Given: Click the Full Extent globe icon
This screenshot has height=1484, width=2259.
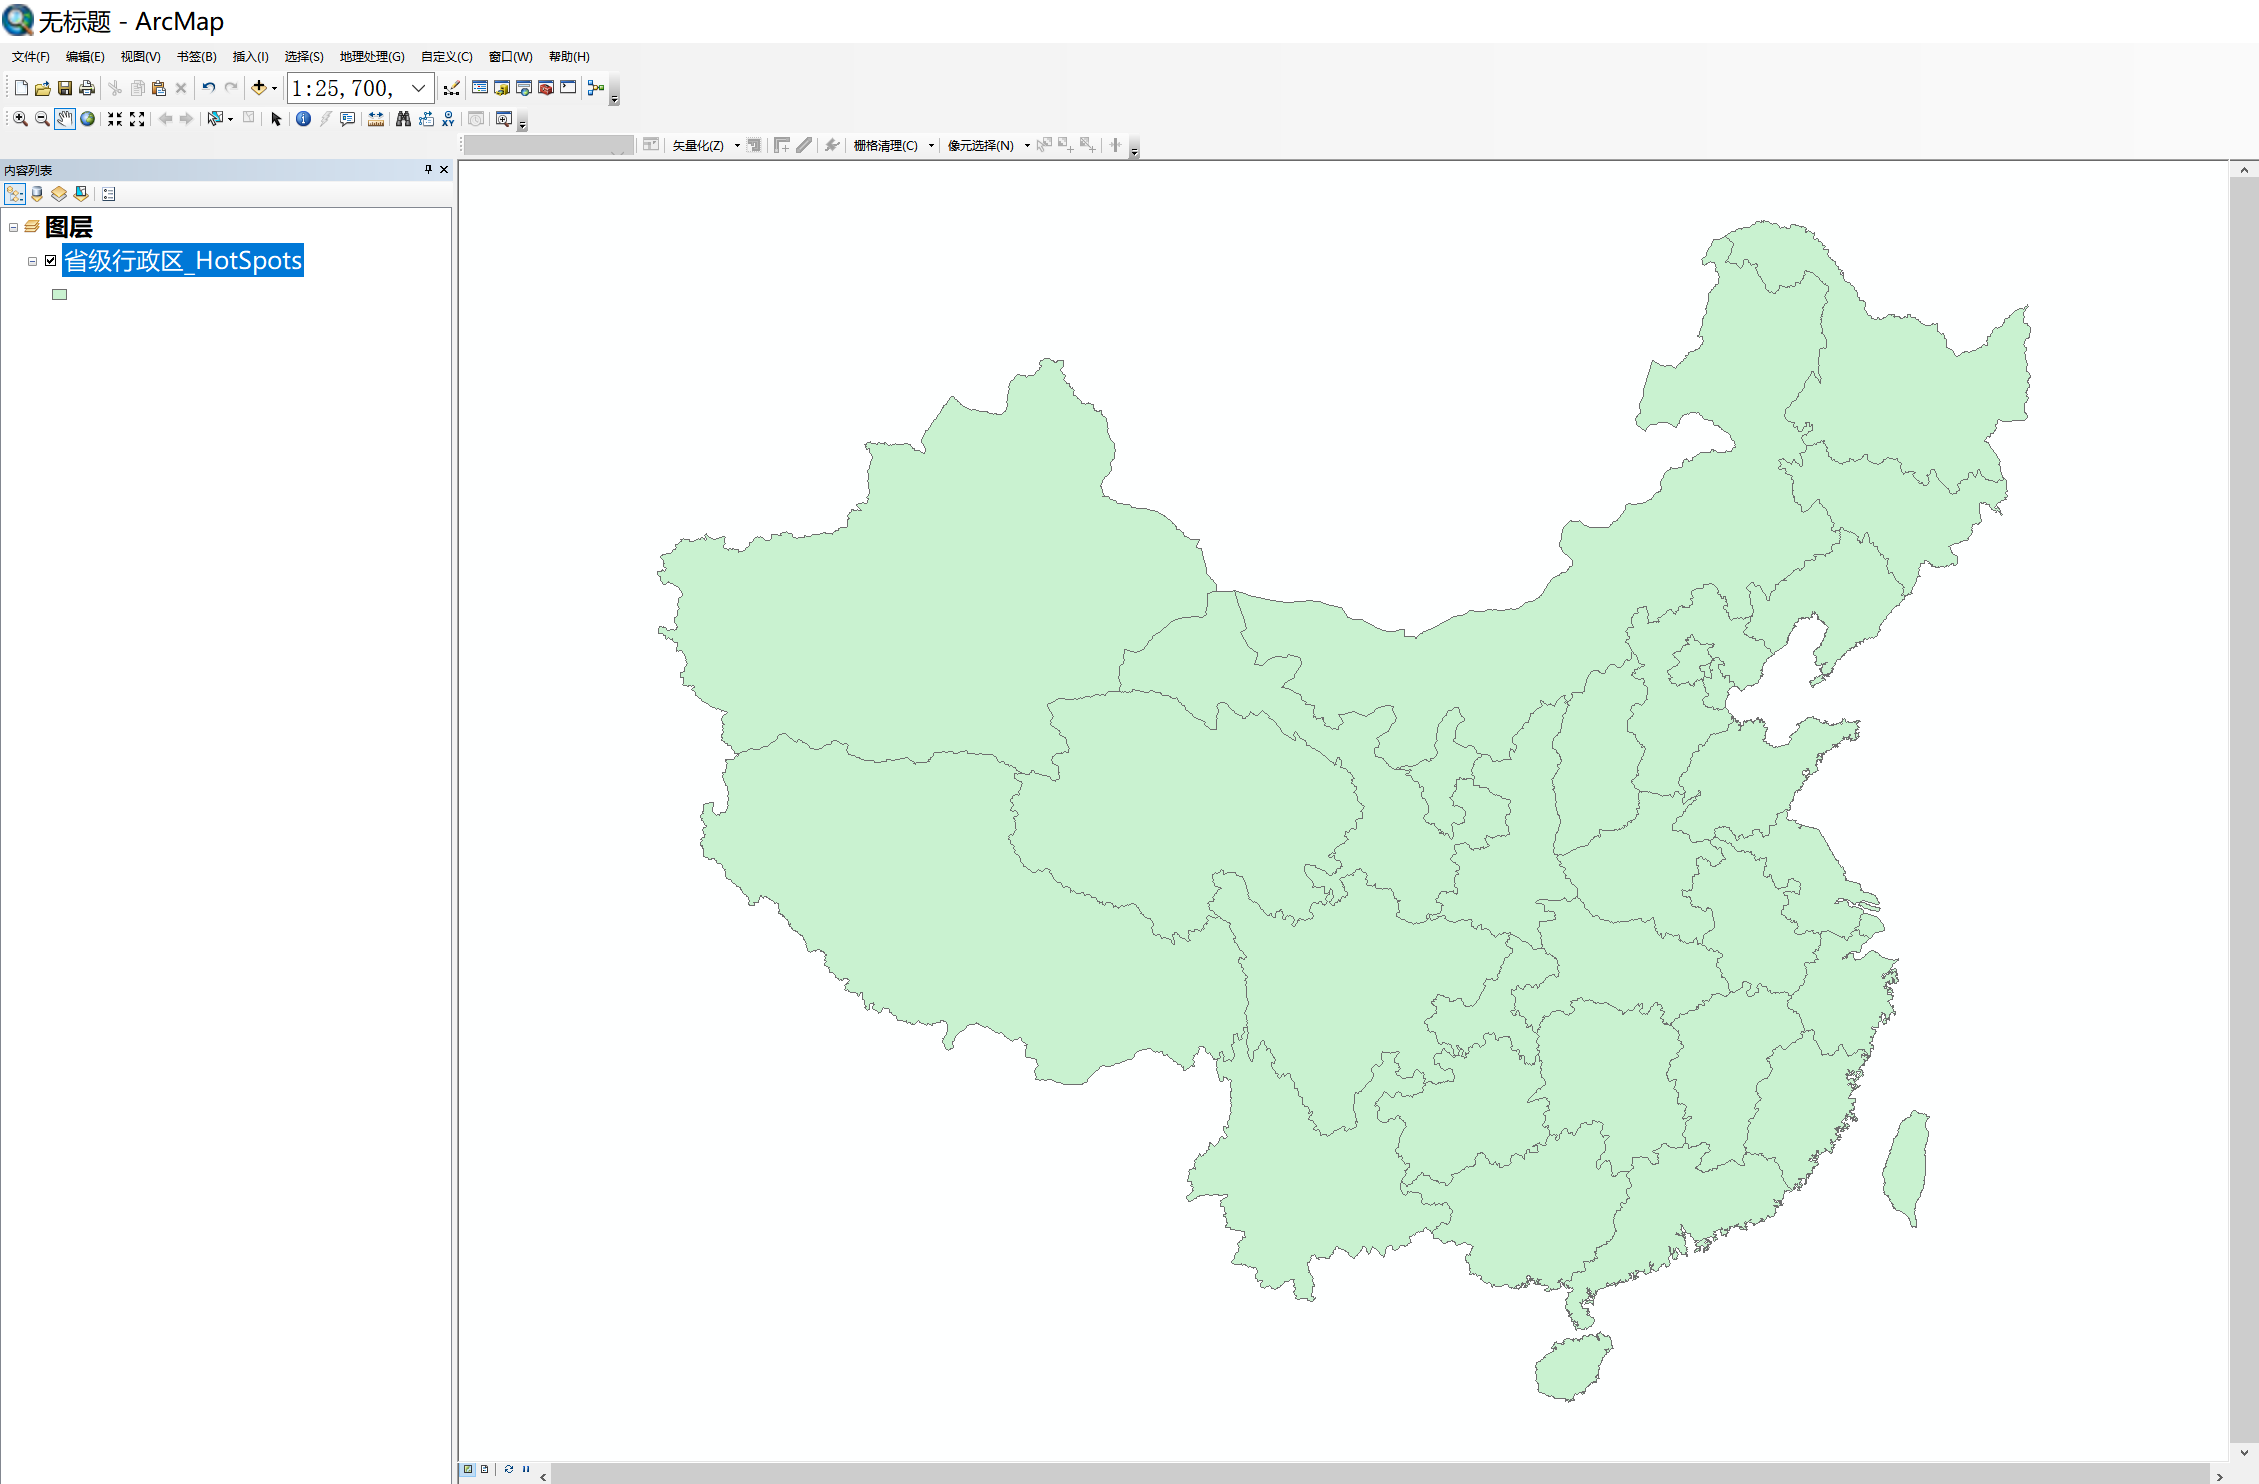Looking at the screenshot, I should pyautogui.click(x=88, y=119).
